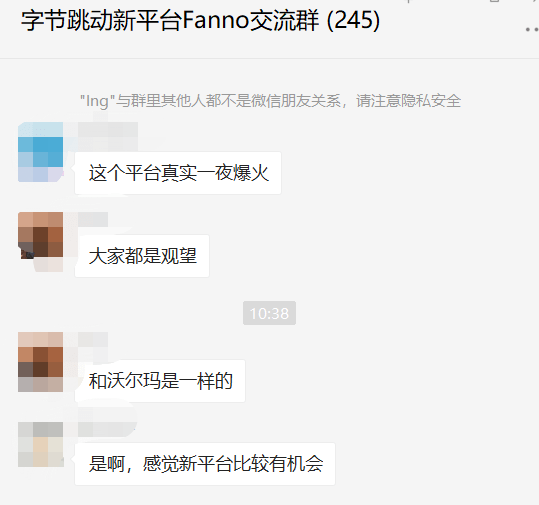Click the 是啊，感觉新平台比较有机会 message bubble

click(x=205, y=464)
